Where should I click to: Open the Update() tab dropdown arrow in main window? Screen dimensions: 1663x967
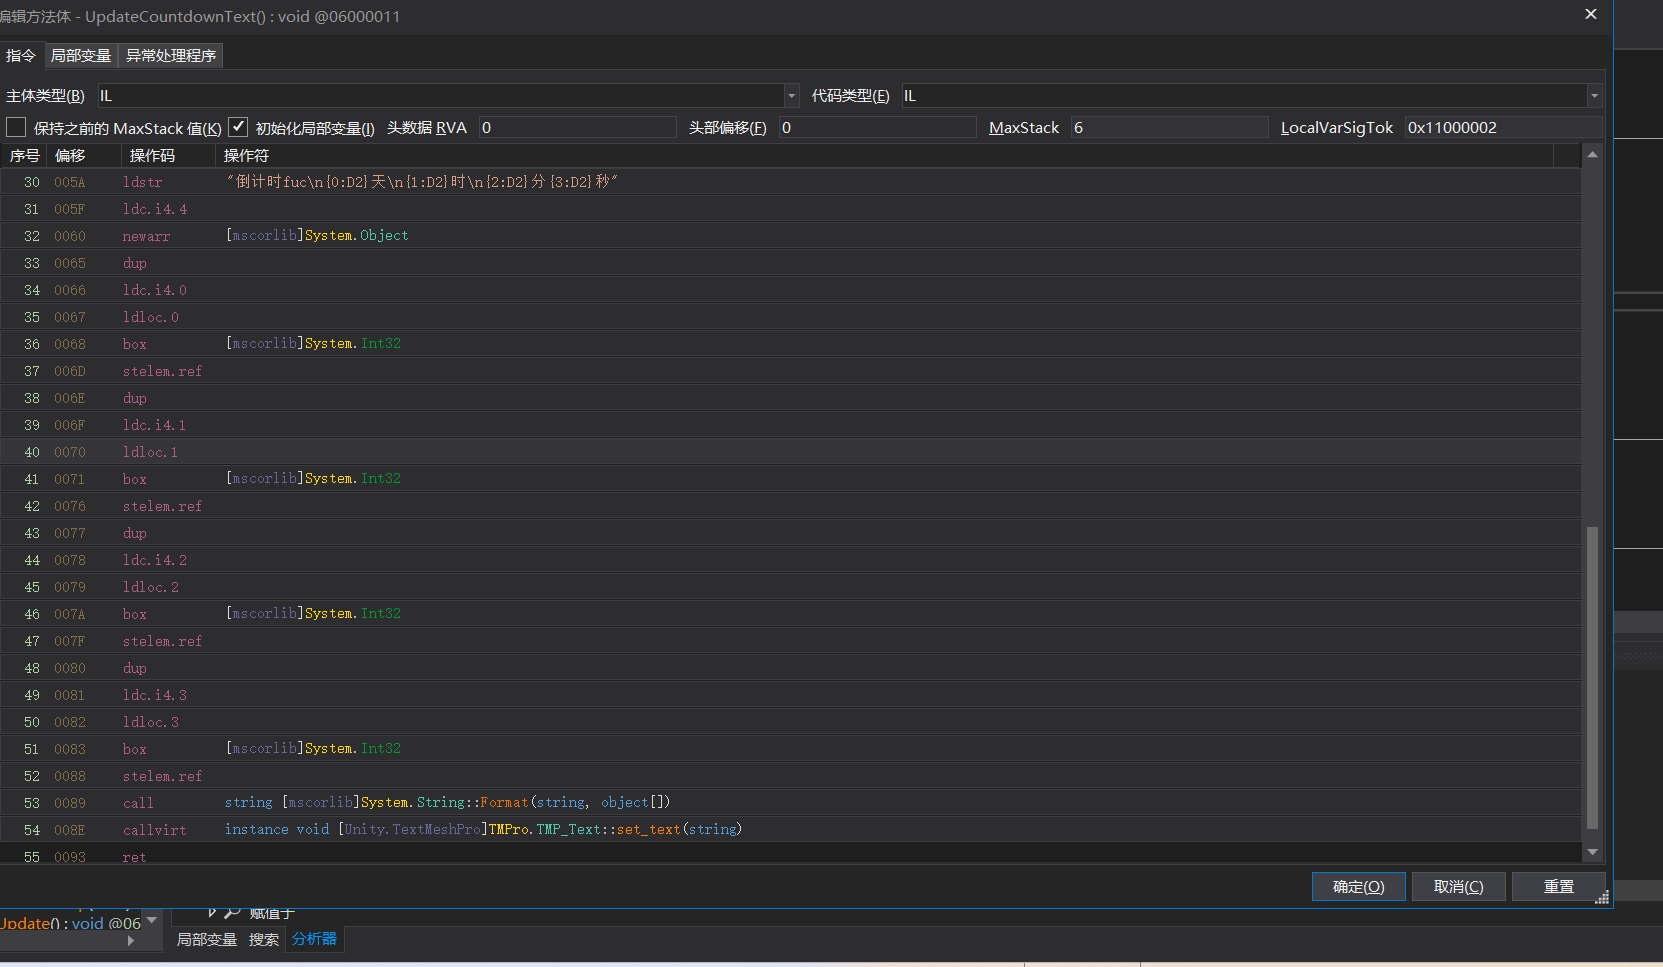tap(152, 920)
